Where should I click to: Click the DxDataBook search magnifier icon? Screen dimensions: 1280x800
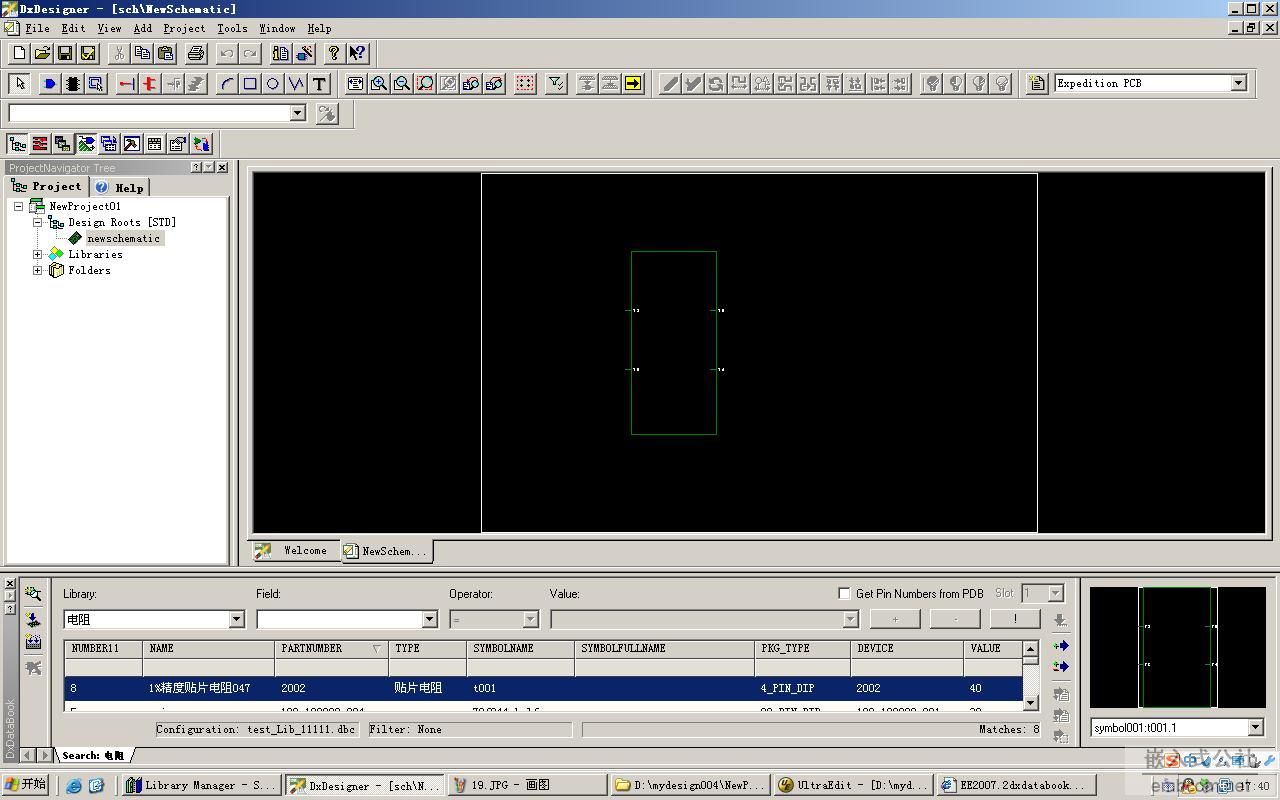[33, 593]
